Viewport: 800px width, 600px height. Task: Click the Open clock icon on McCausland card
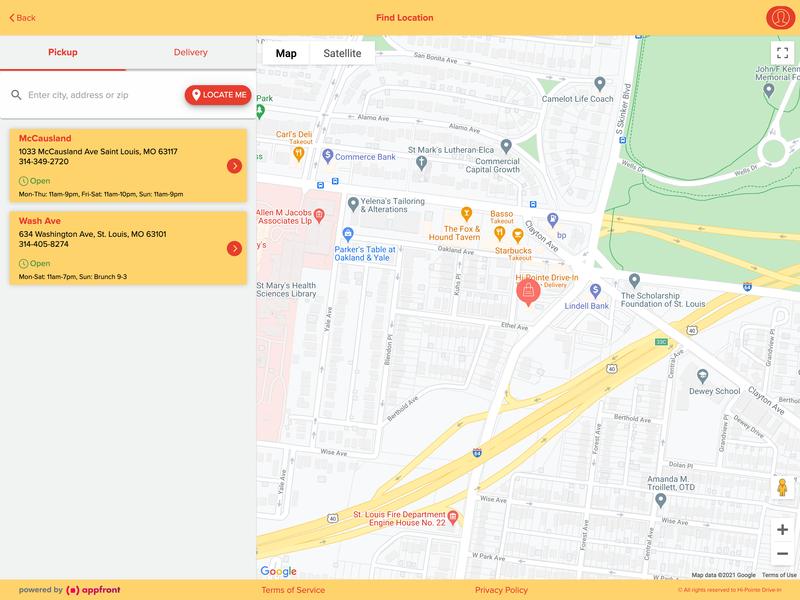click(x=23, y=181)
